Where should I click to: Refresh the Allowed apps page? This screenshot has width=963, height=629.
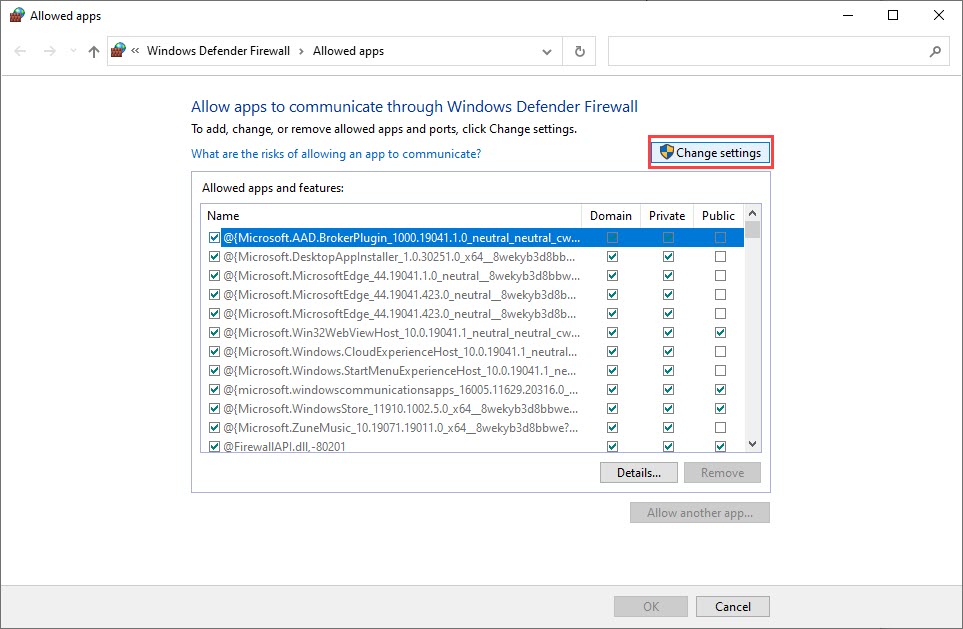click(x=579, y=52)
